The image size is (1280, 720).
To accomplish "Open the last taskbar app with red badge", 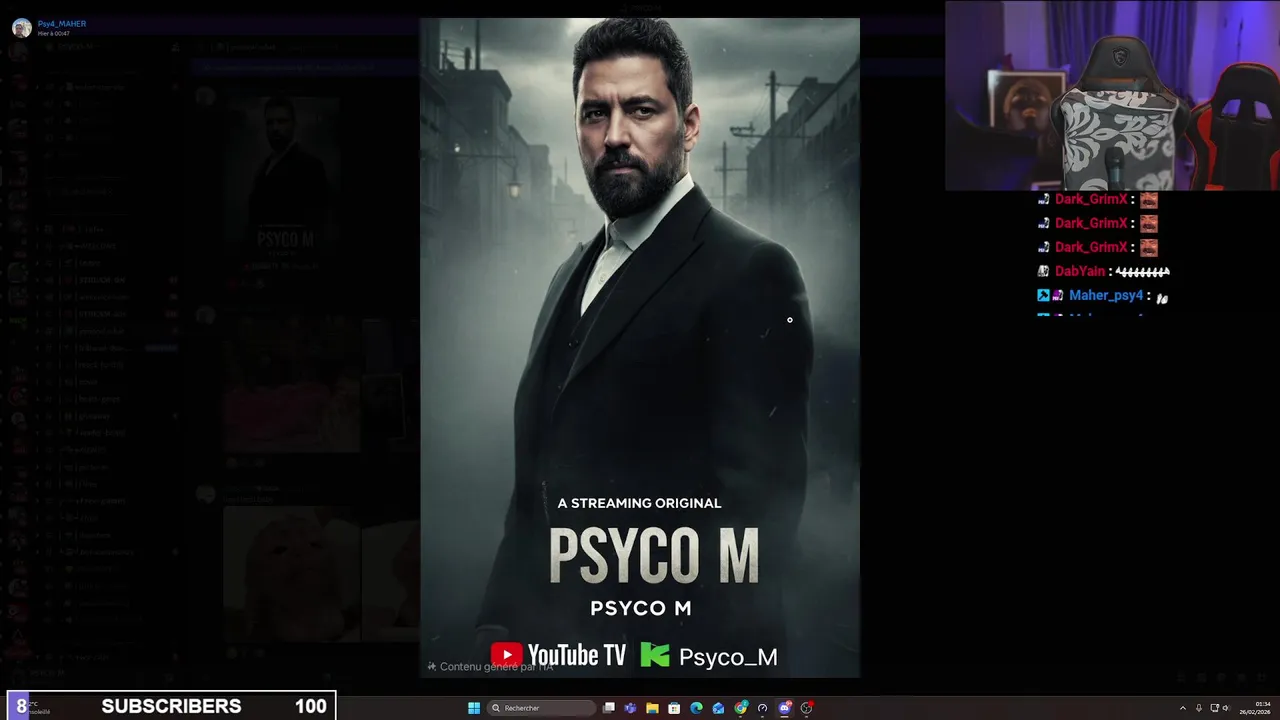I will click(x=807, y=708).
